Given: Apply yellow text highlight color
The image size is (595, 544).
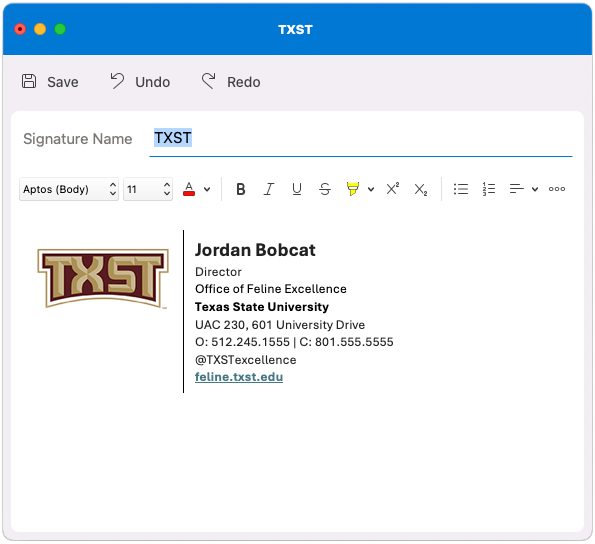Looking at the screenshot, I should [x=353, y=189].
